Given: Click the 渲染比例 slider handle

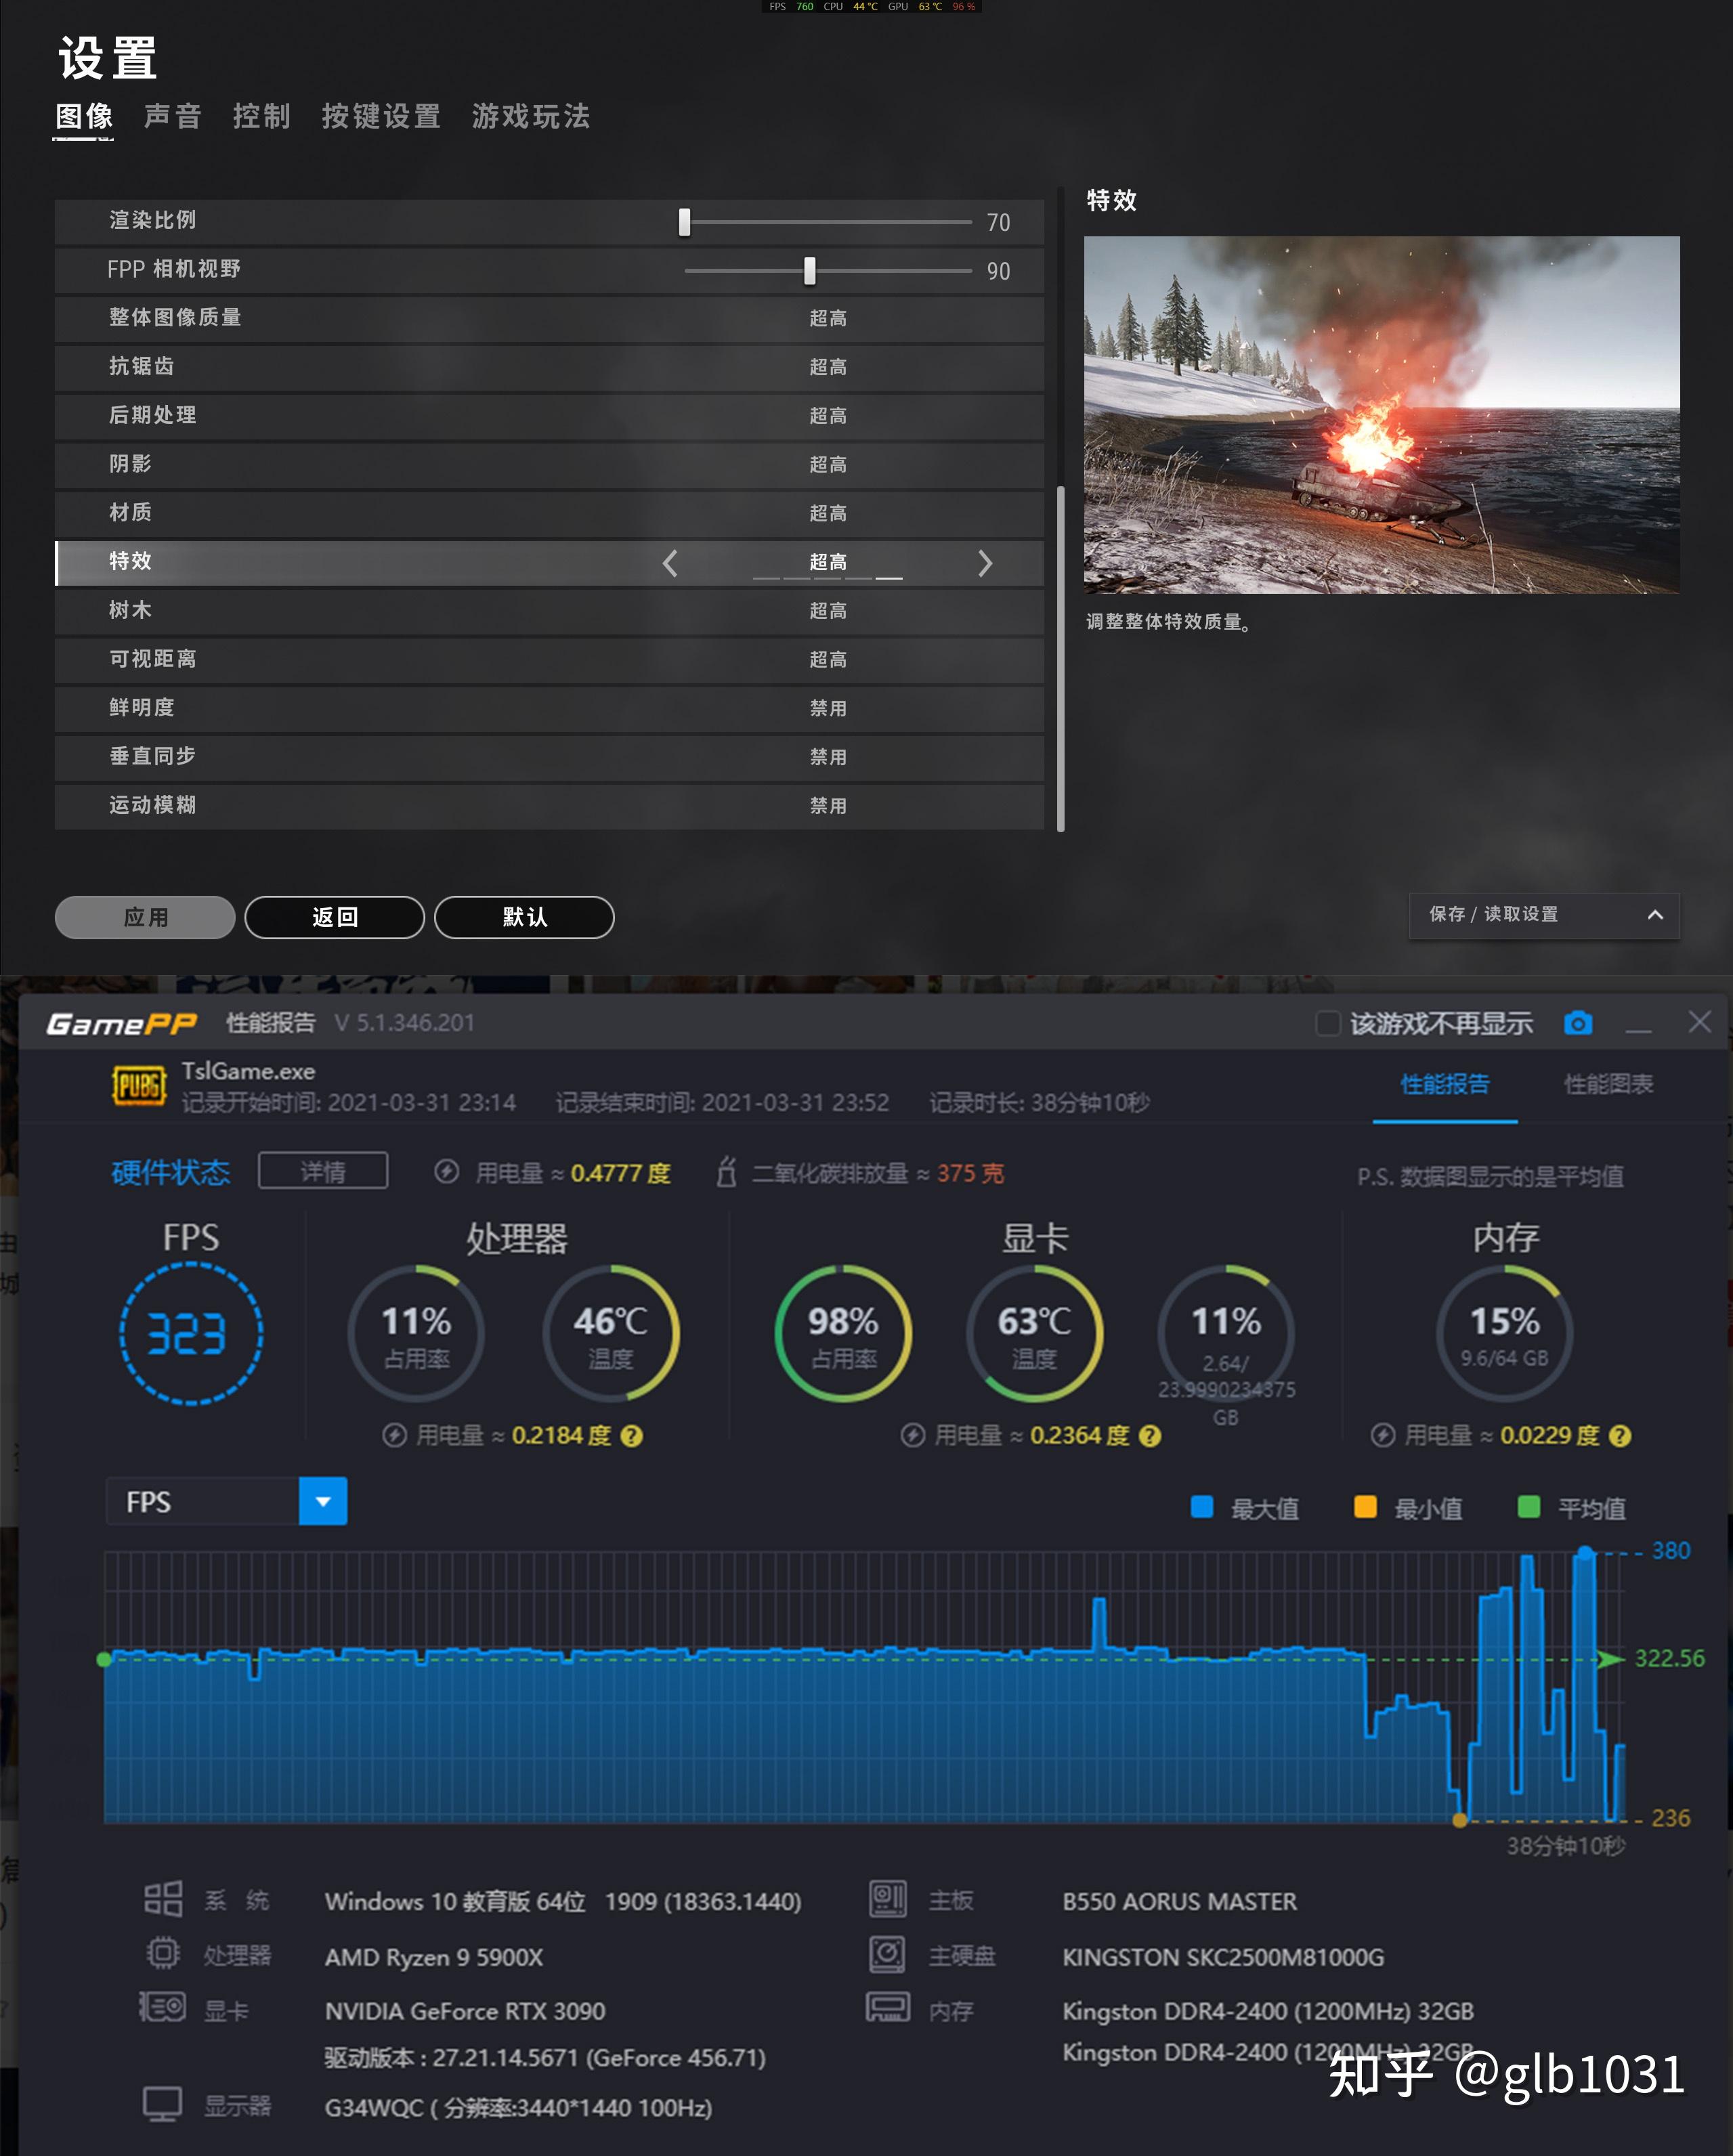Looking at the screenshot, I should click(684, 222).
